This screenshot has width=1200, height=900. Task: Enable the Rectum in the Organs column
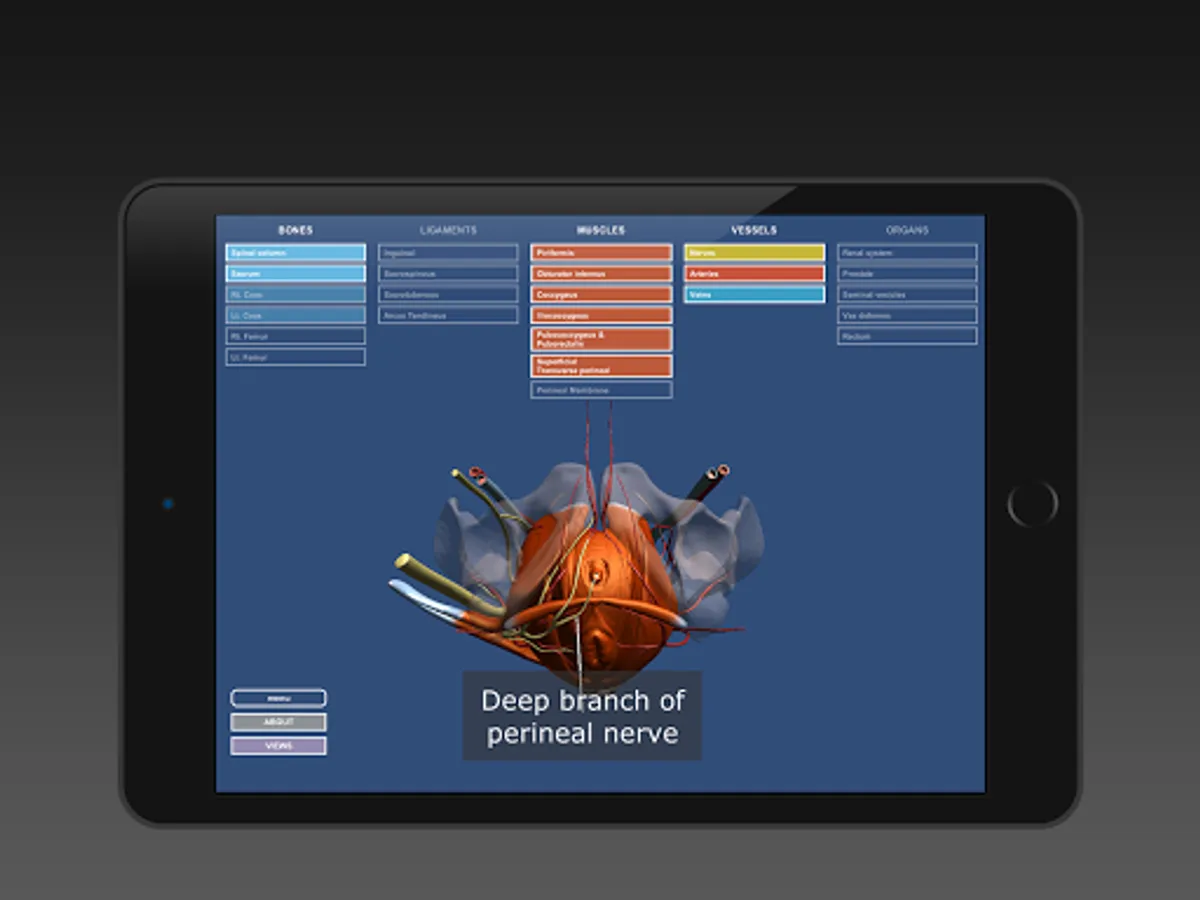906,336
